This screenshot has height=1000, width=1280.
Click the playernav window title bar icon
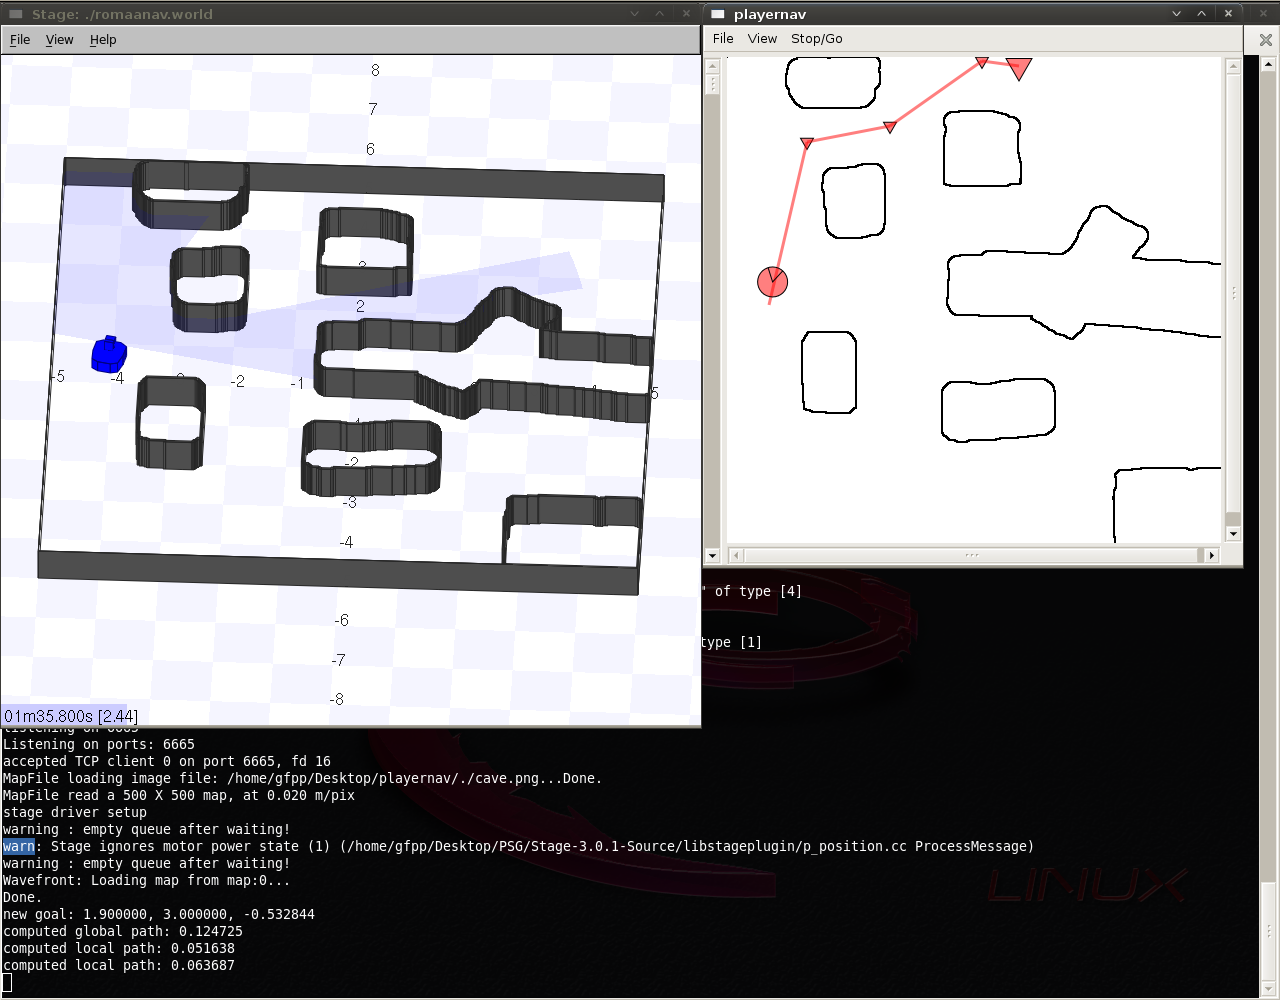click(717, 14)
